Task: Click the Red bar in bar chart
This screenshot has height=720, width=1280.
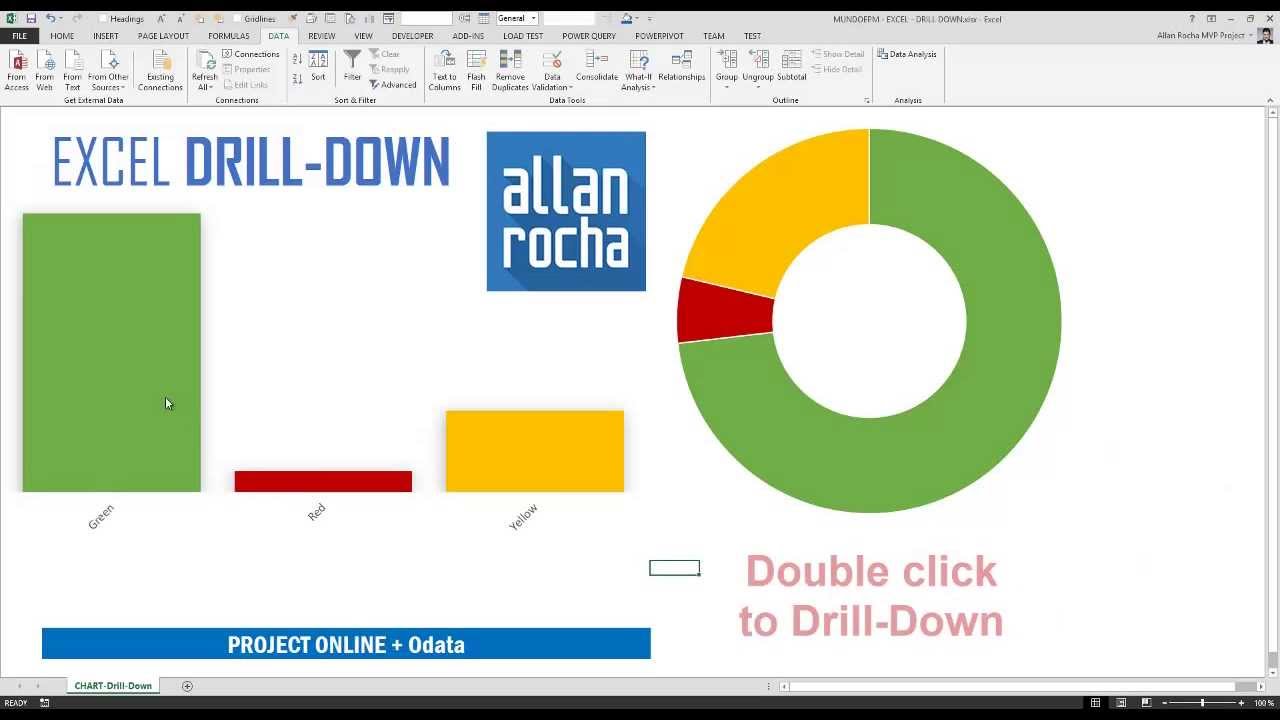Action: coord(323,481)
